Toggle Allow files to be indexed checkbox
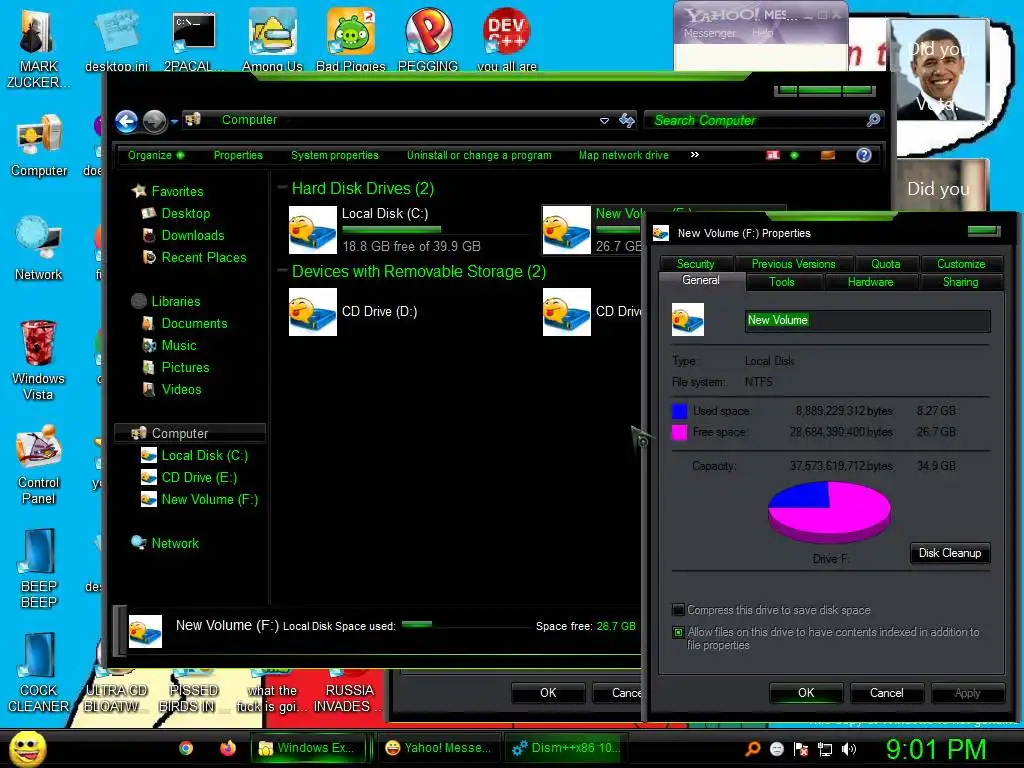Image resolution: width=1024 pixels, height=768 pixels. [x=679, y=632]
